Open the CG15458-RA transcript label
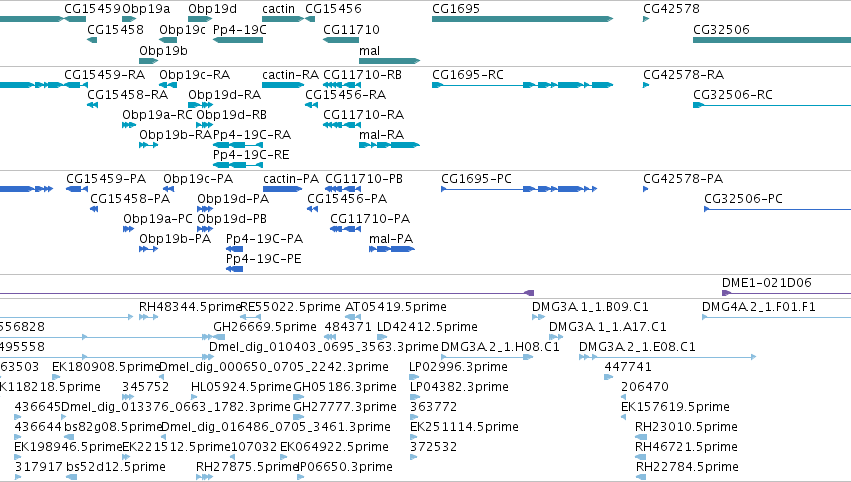The width and height of the screenshot is (851, 482). pyautogui.click(x=128, y=94)
